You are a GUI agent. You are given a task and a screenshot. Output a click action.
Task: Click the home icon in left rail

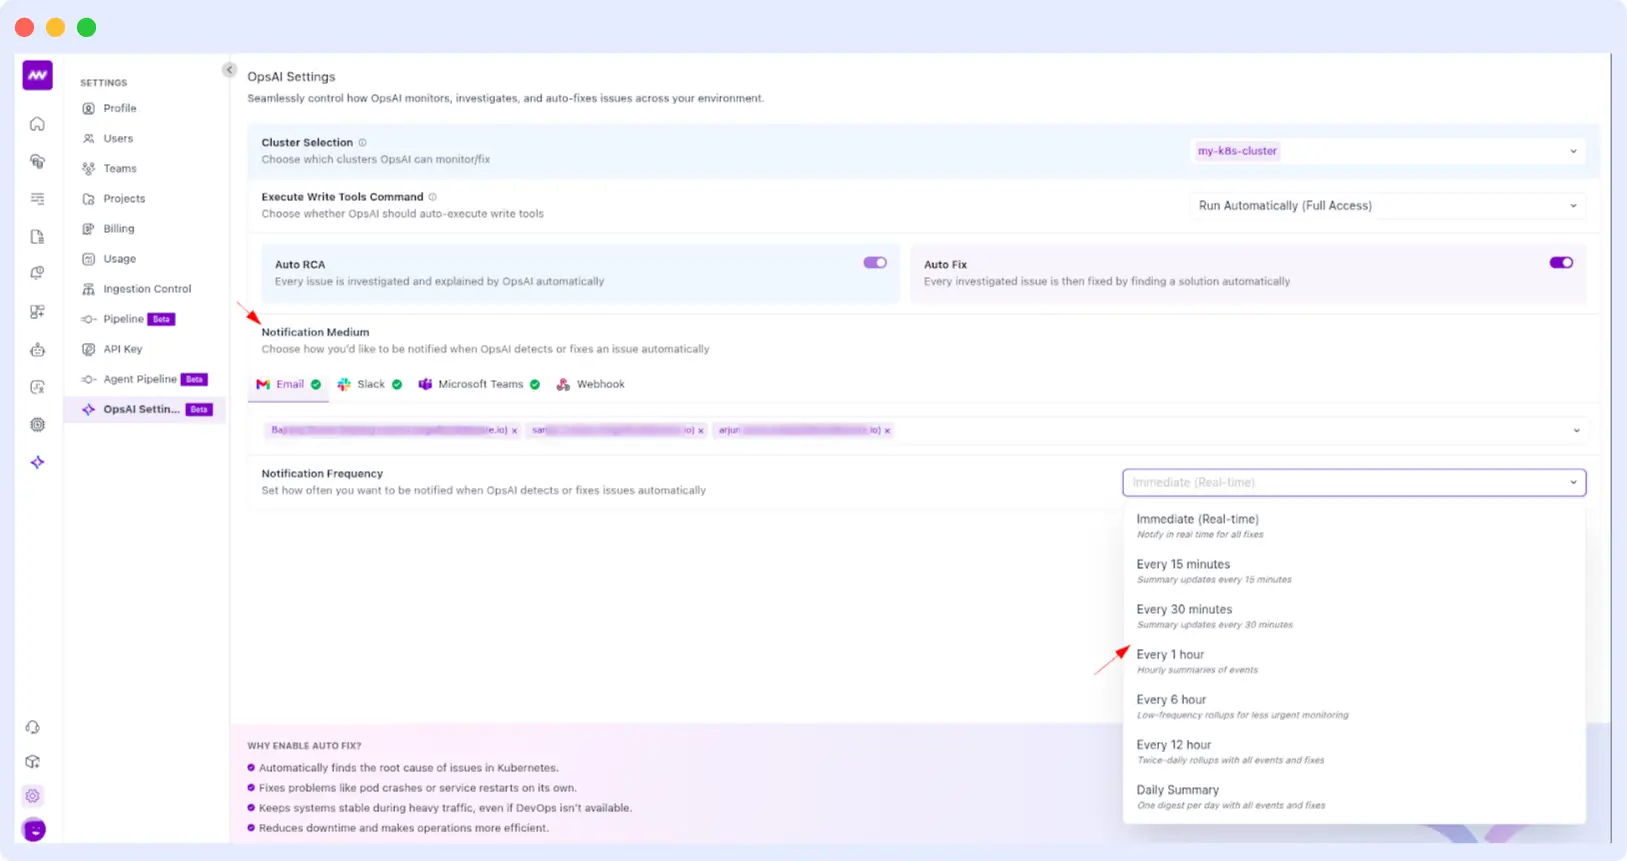click(x=37, y=124)
